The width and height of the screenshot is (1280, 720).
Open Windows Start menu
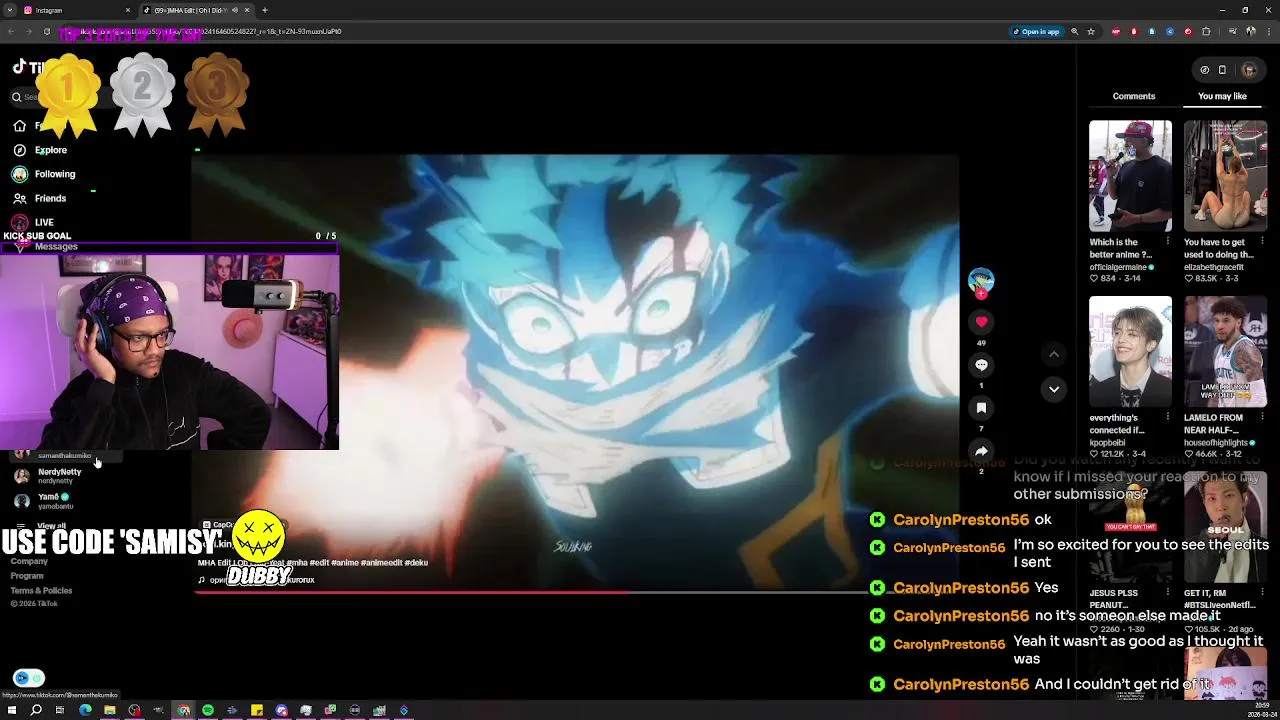[12, 710]
